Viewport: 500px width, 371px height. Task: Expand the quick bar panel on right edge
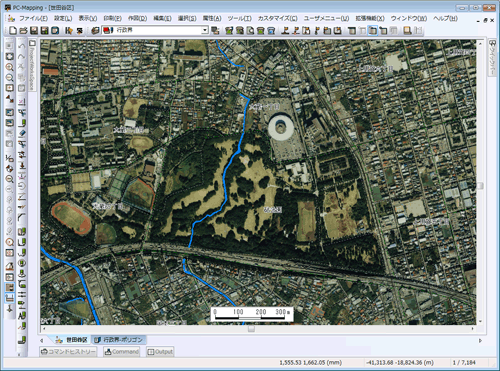click(x=492, y=57)
